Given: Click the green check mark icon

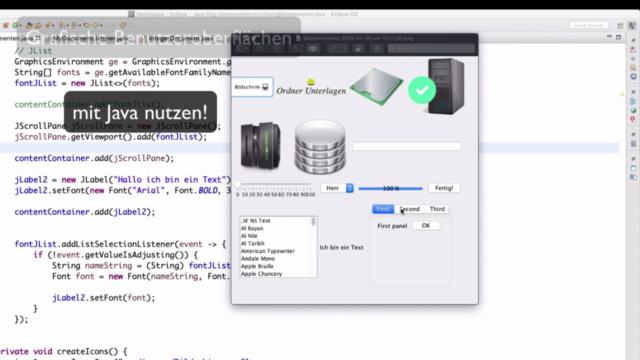Looking at the screenshot, I should [x=422, y=90].
